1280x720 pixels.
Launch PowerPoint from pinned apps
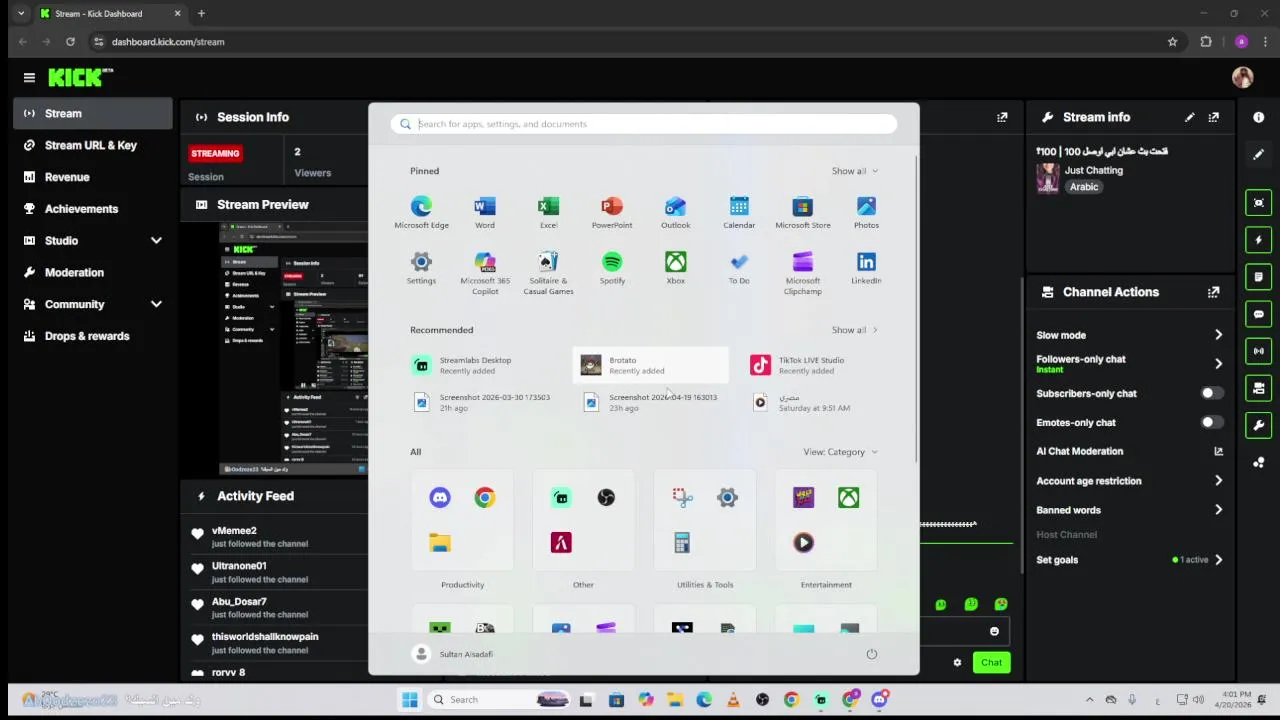(x=612, y=212)
